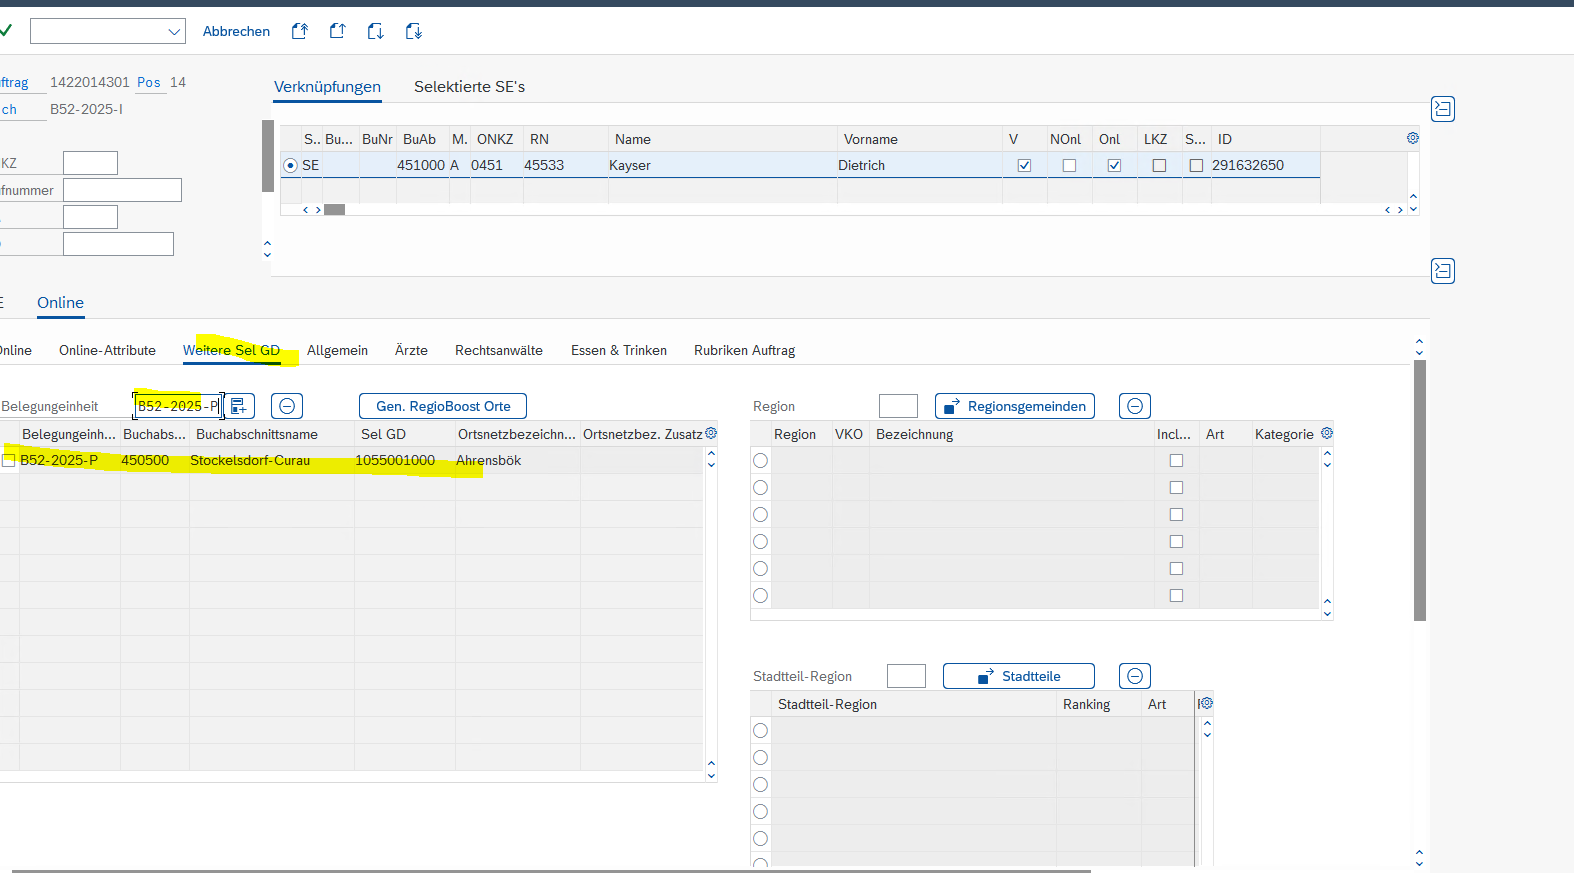Viewport: 1574px width, 873px height.
Task: Open the Rechtsanwälte sub-tab
Action: click(499, 351)
